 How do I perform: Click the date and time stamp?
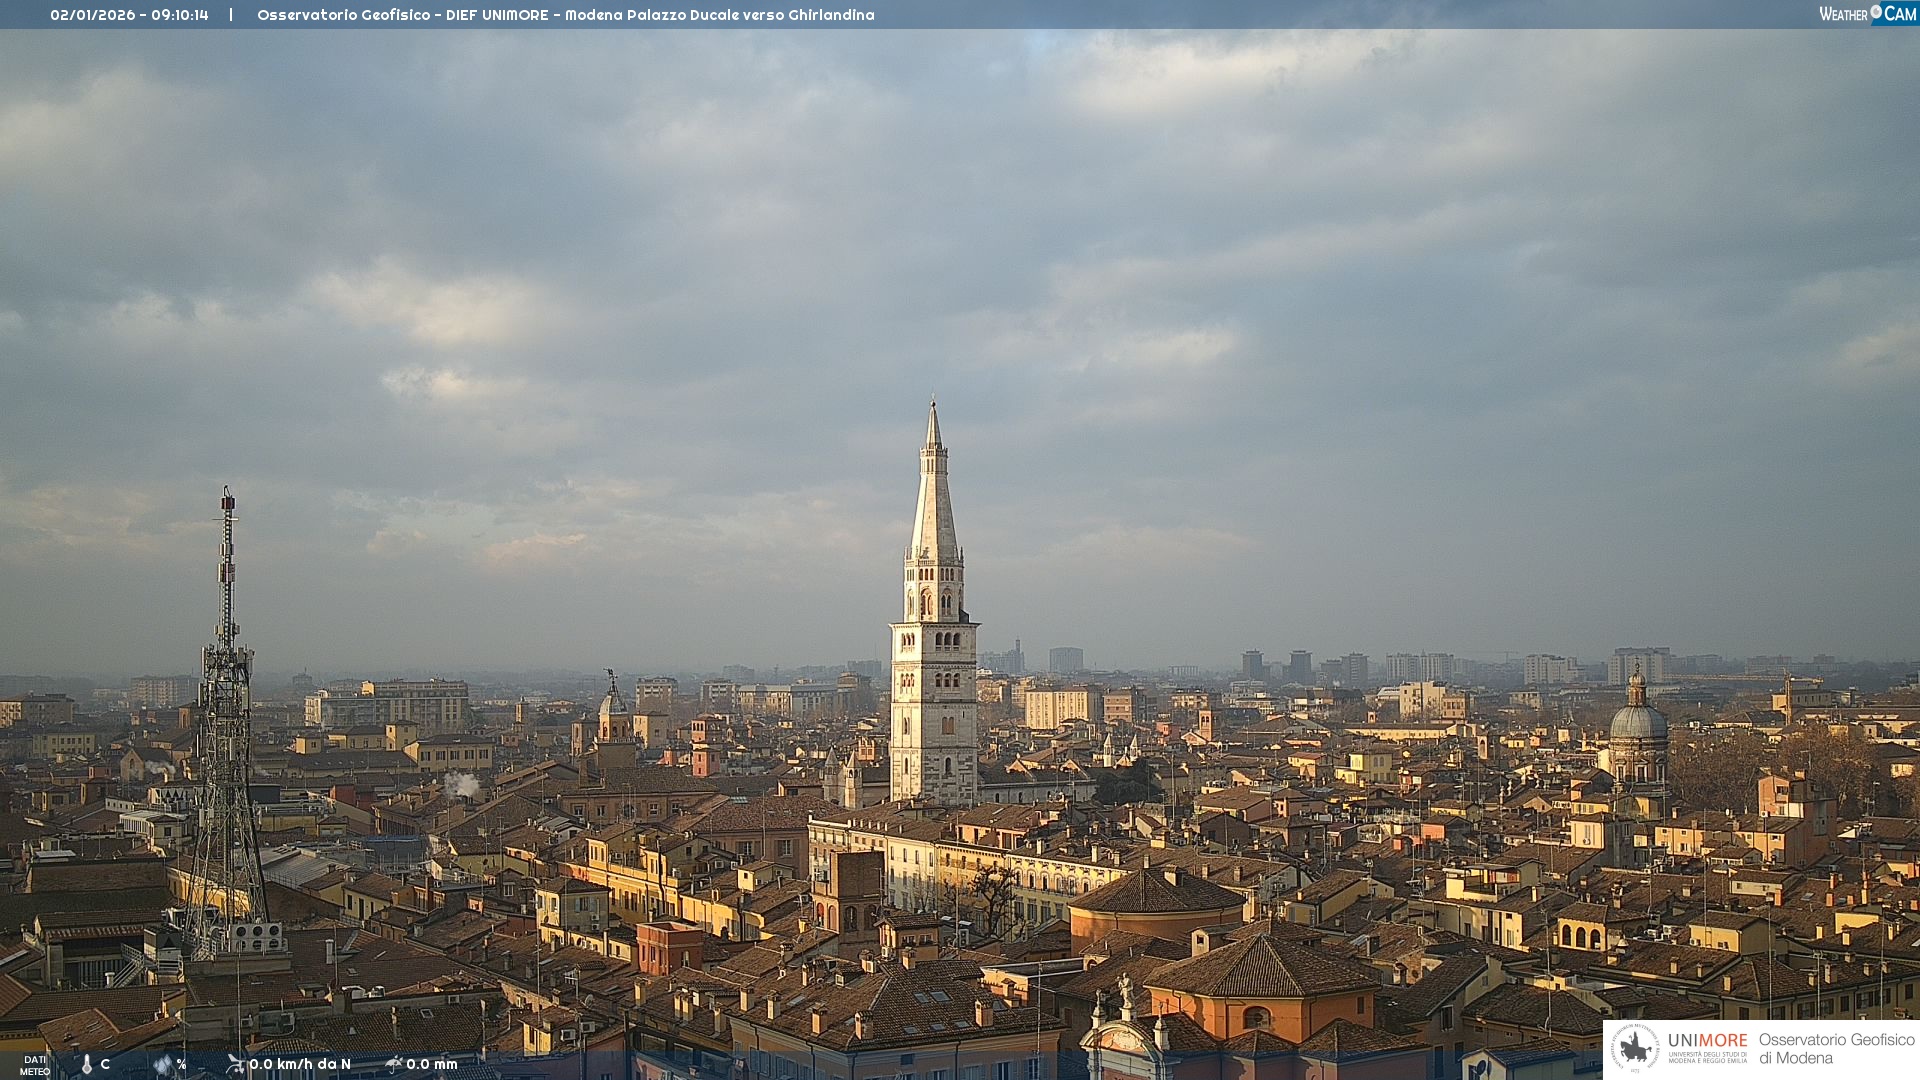click(129, 15)
